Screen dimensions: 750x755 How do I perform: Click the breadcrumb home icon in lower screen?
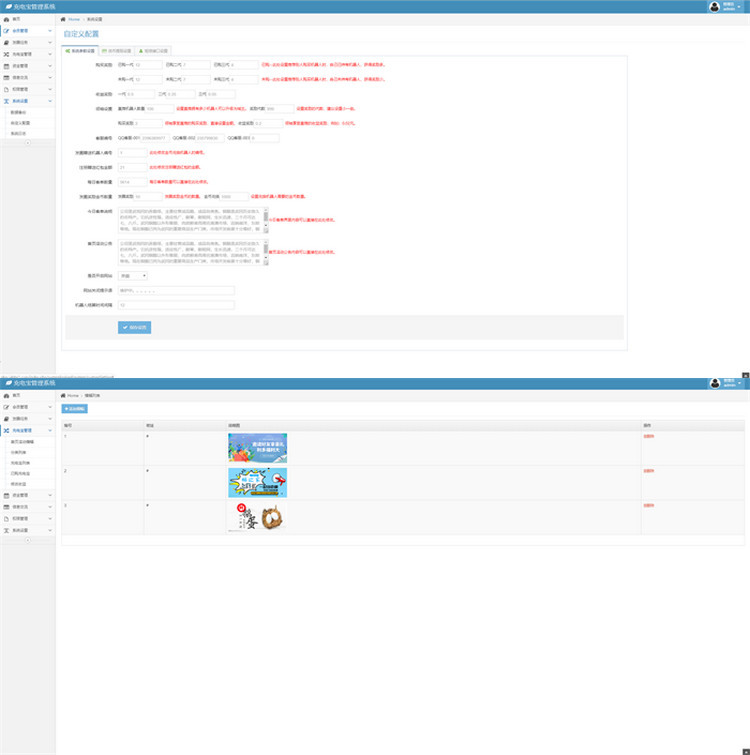pos(63,395)
